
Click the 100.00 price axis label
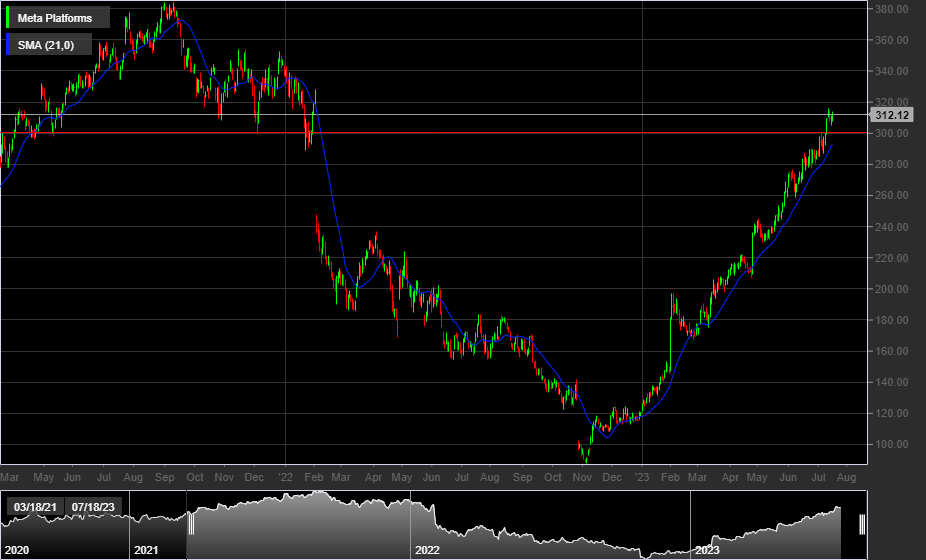[x=889, y=444]
